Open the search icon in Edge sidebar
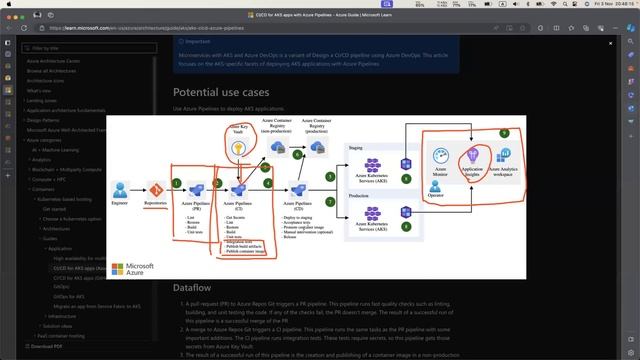 click(631, 42)
